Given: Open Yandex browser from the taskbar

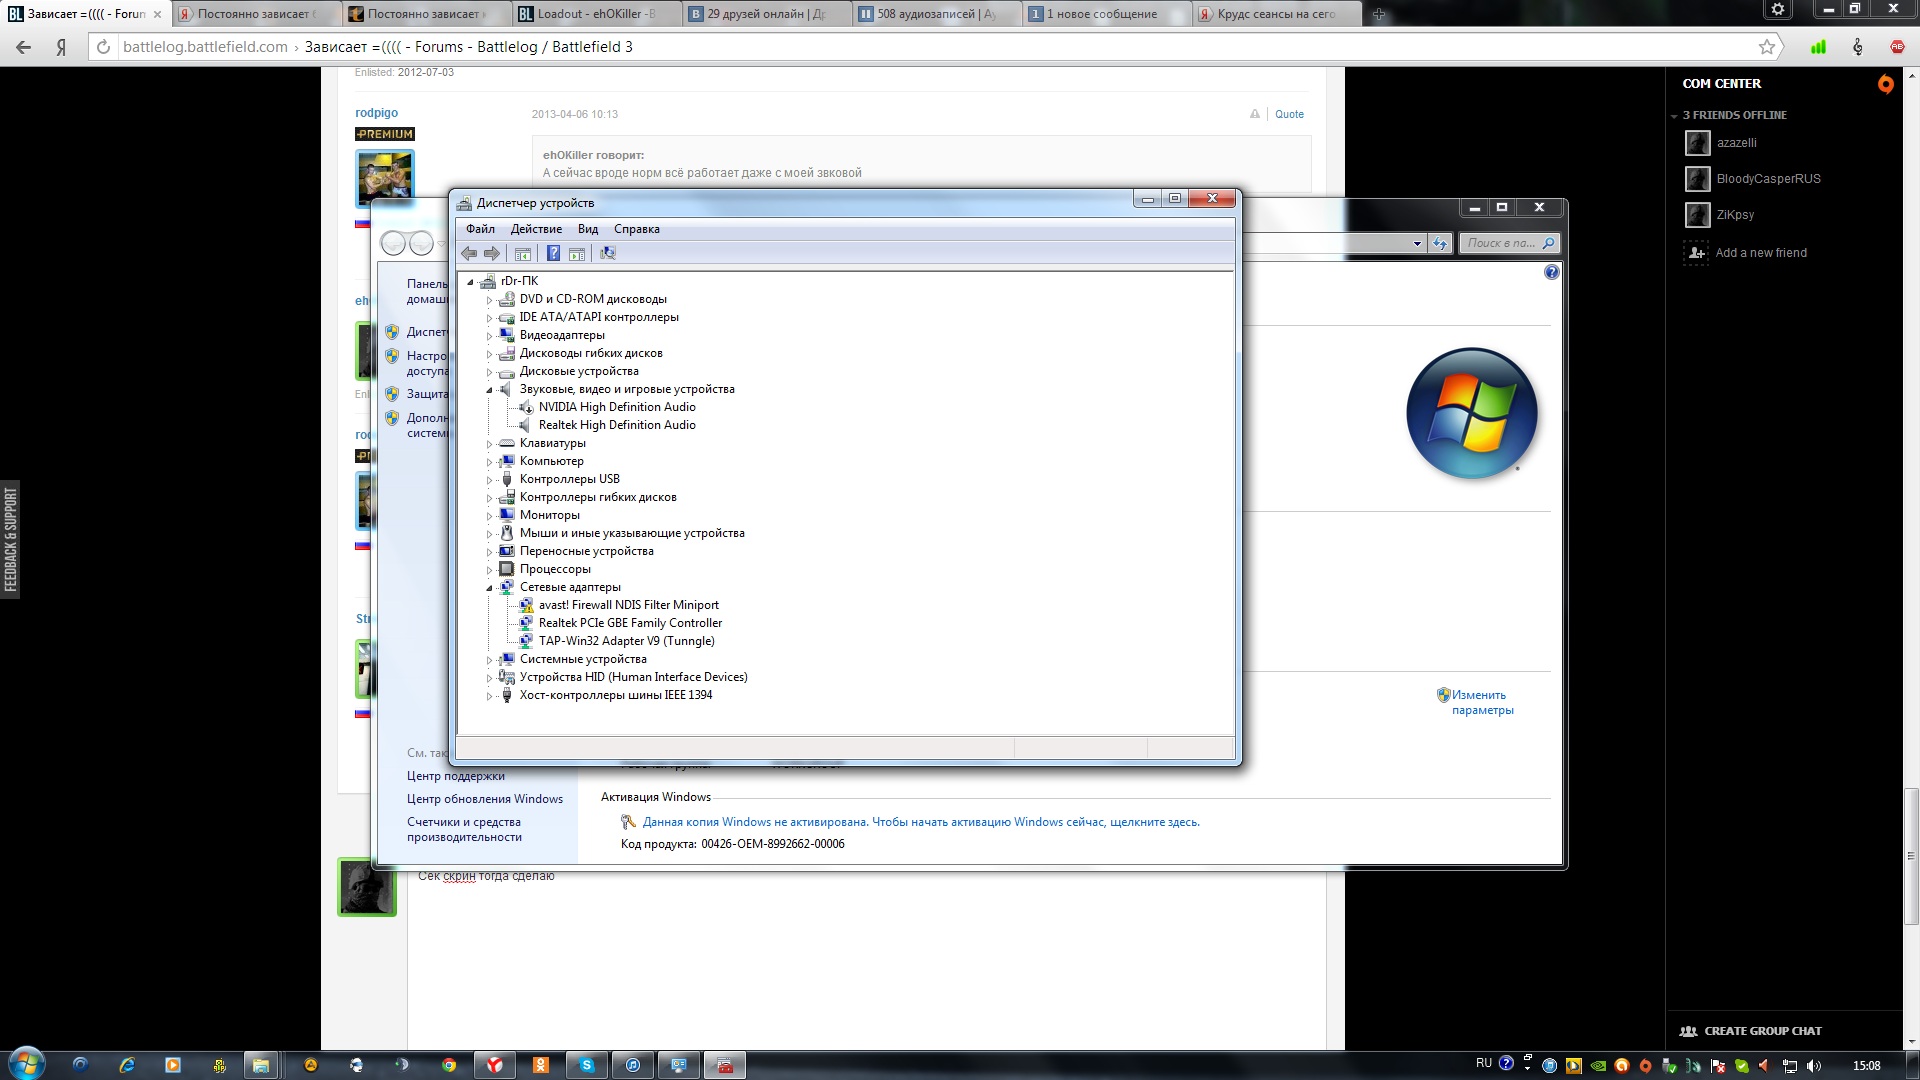Looking at the screenshot, I should click(495, 1065).
